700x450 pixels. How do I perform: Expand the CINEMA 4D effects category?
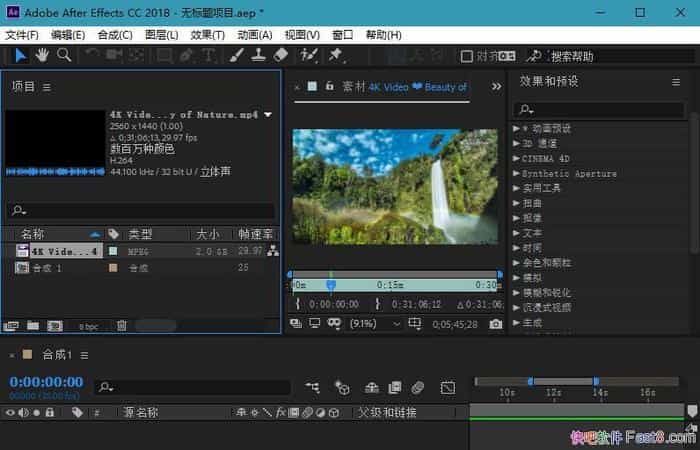[x=517, y=158]
